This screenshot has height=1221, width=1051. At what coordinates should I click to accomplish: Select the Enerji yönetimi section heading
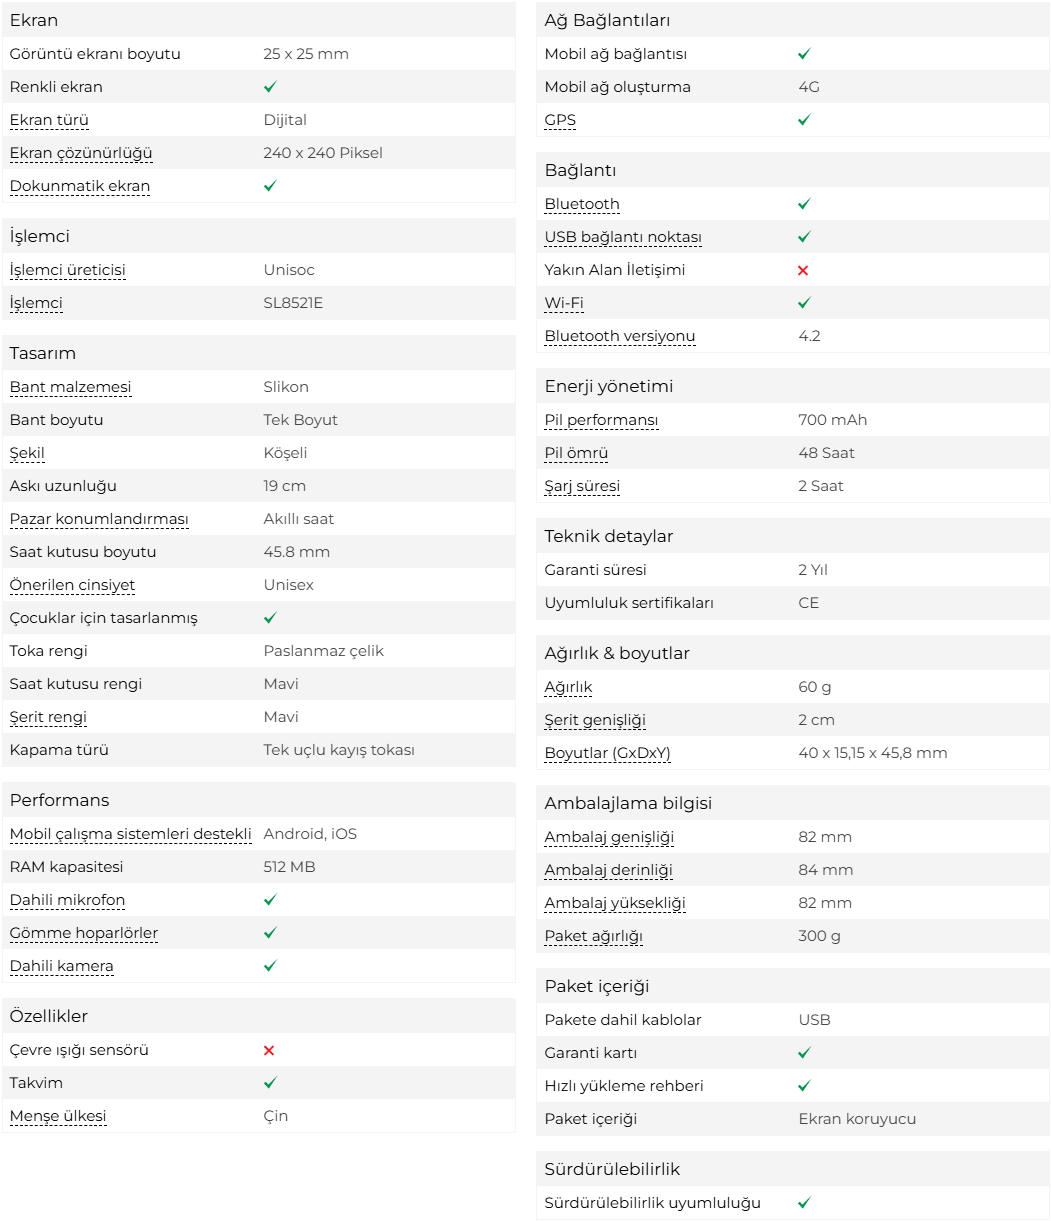click(x=609, y=386)
